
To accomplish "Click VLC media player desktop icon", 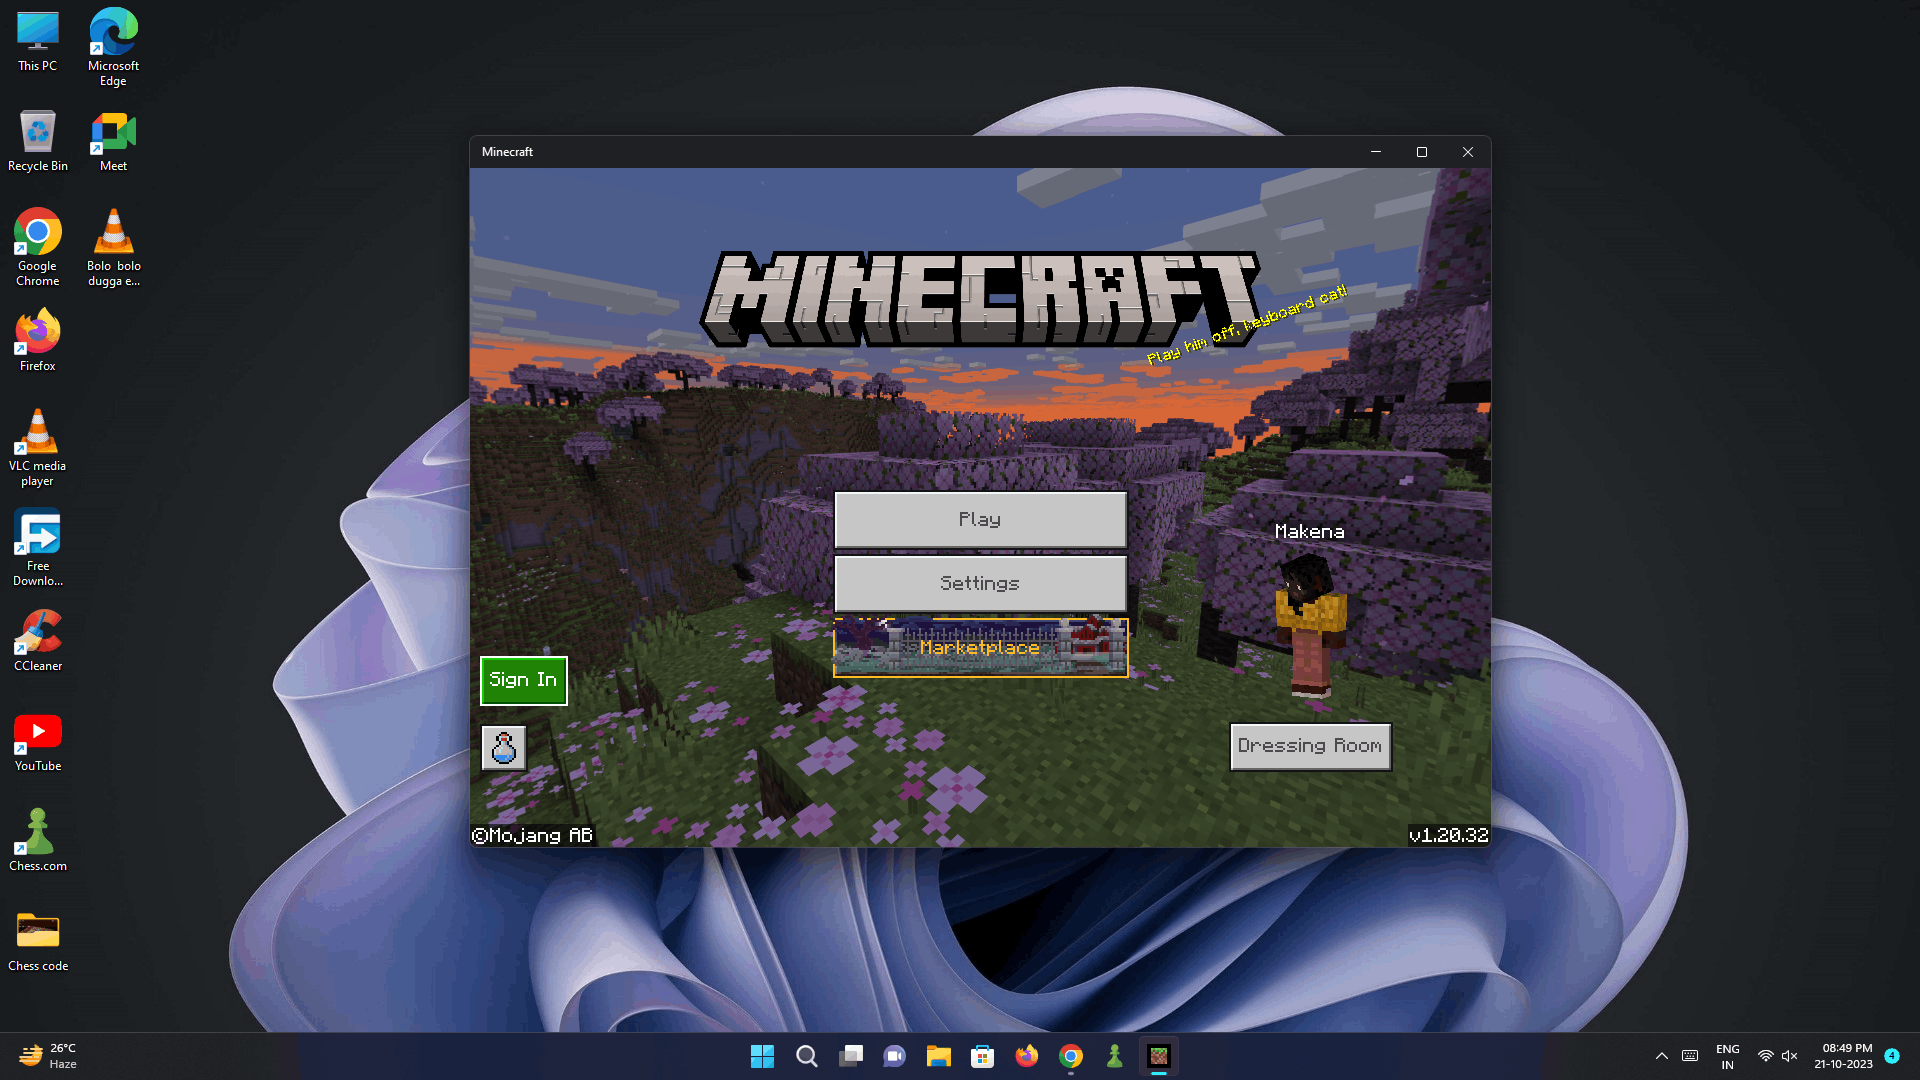I will click(36, 442).
